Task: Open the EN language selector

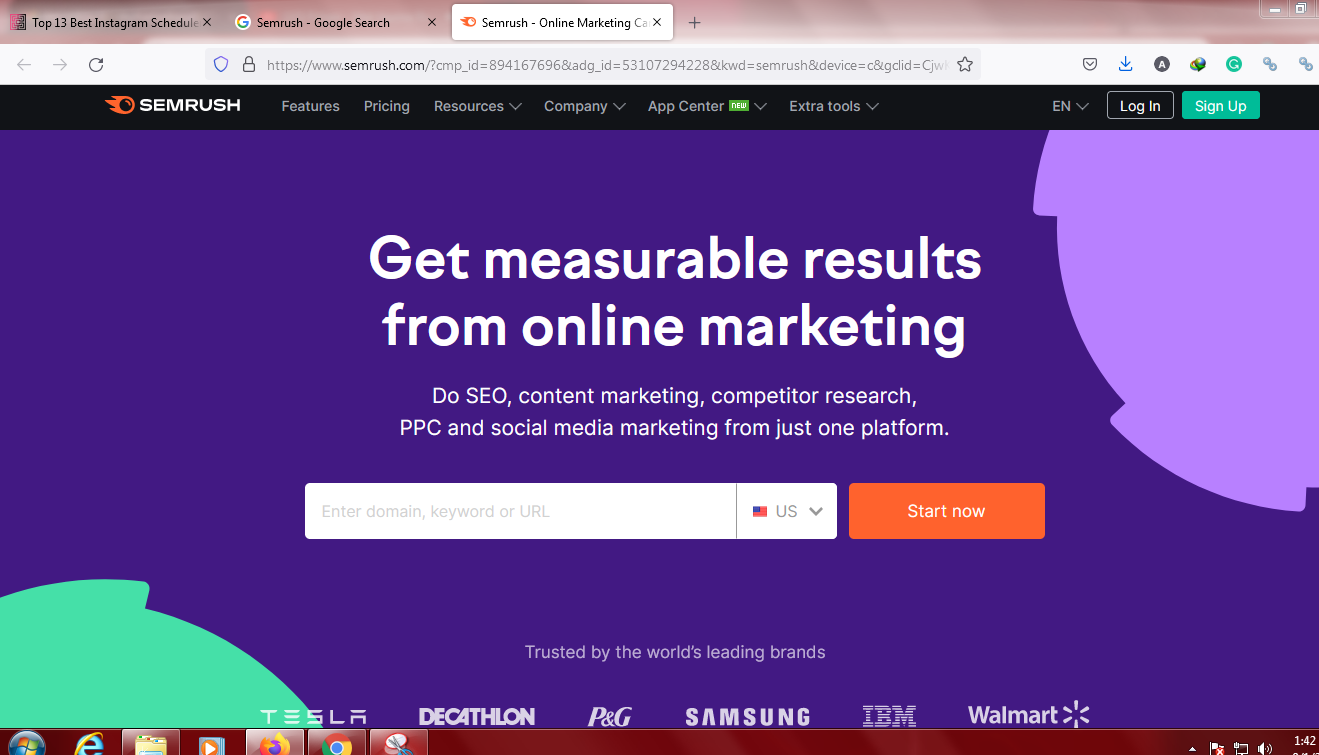Action: pyautogui.click(x=1070, y=106)
